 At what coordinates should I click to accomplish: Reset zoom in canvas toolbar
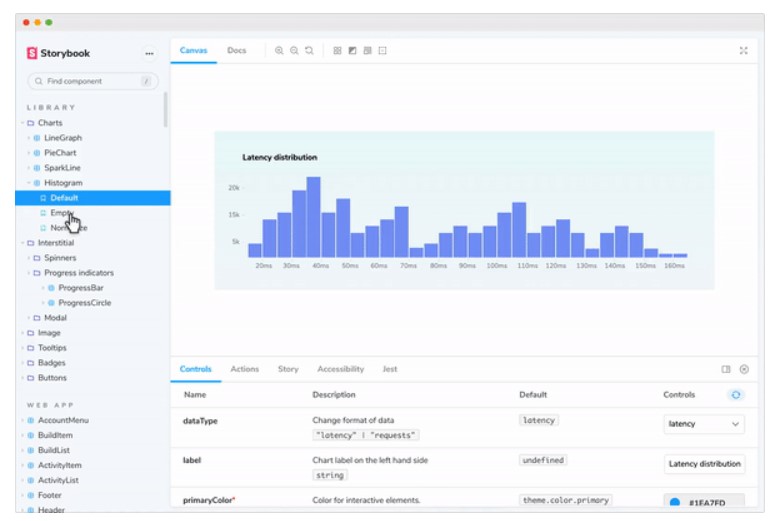tap(309, 51)
